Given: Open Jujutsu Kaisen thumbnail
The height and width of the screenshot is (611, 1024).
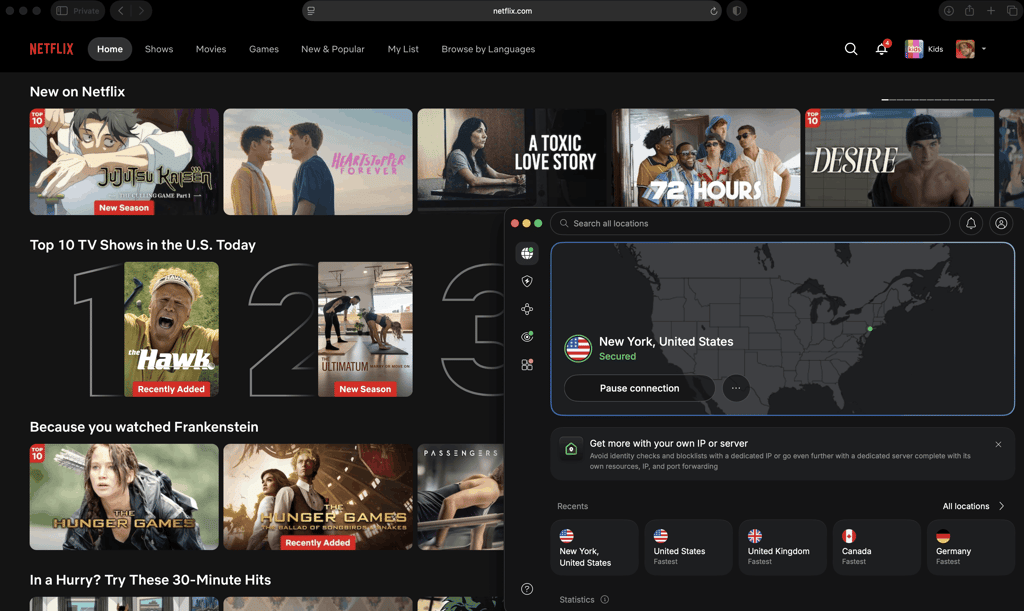Looking at the screenshot, I should (x=124, y=161).
